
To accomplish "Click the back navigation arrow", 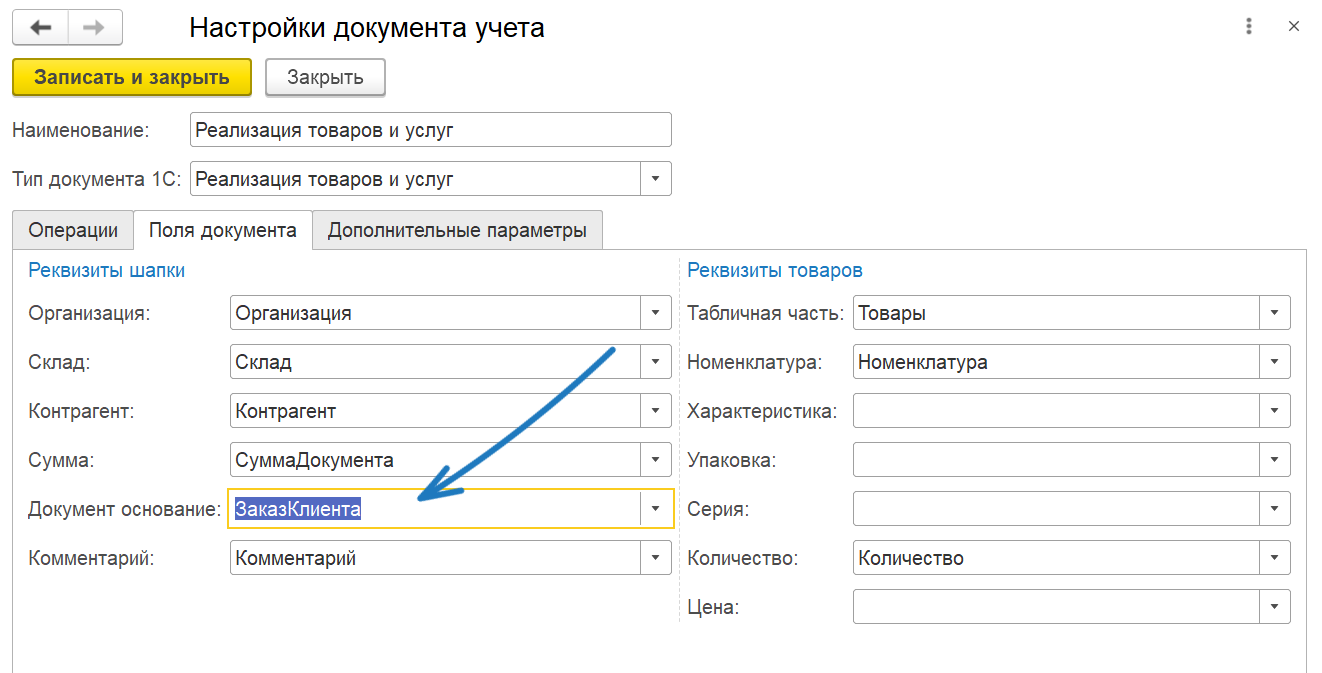I will [40, 28].
